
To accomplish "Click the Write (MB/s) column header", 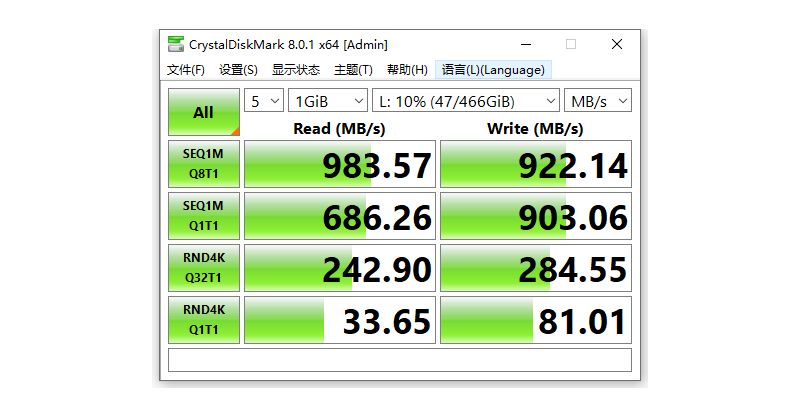I will (535, 129).
